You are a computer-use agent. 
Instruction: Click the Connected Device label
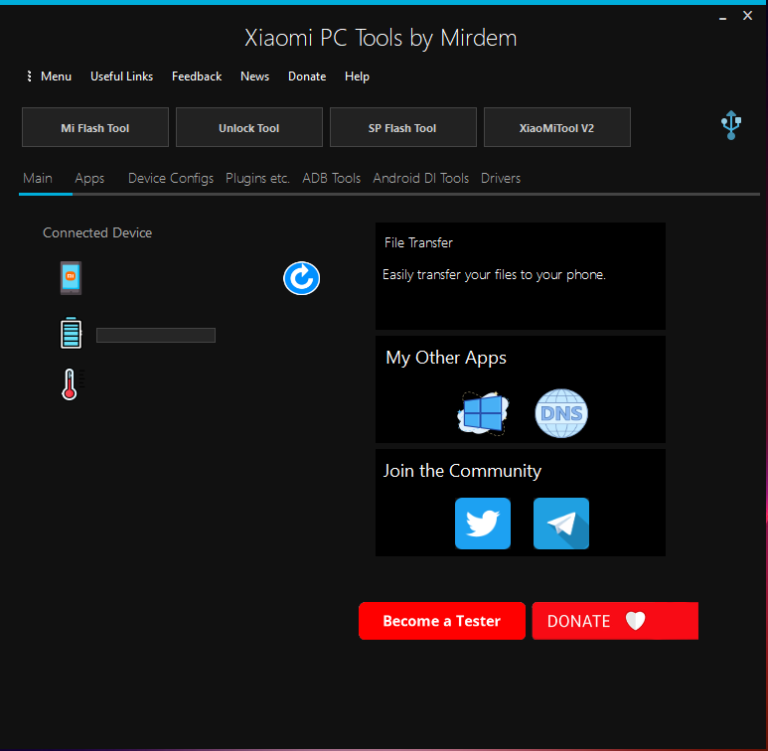click(x=97, y=233)
